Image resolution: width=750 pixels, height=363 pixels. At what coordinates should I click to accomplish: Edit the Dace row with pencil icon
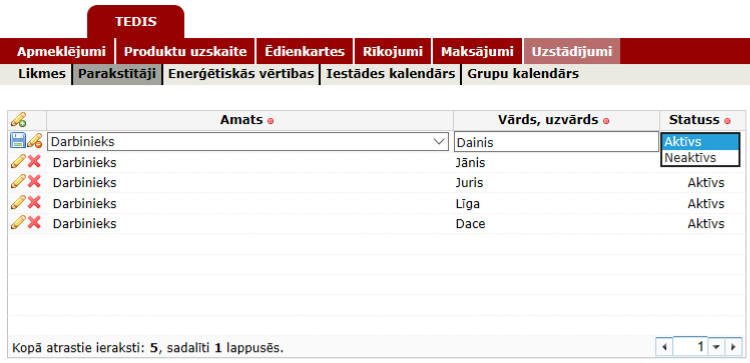(18, 223)
